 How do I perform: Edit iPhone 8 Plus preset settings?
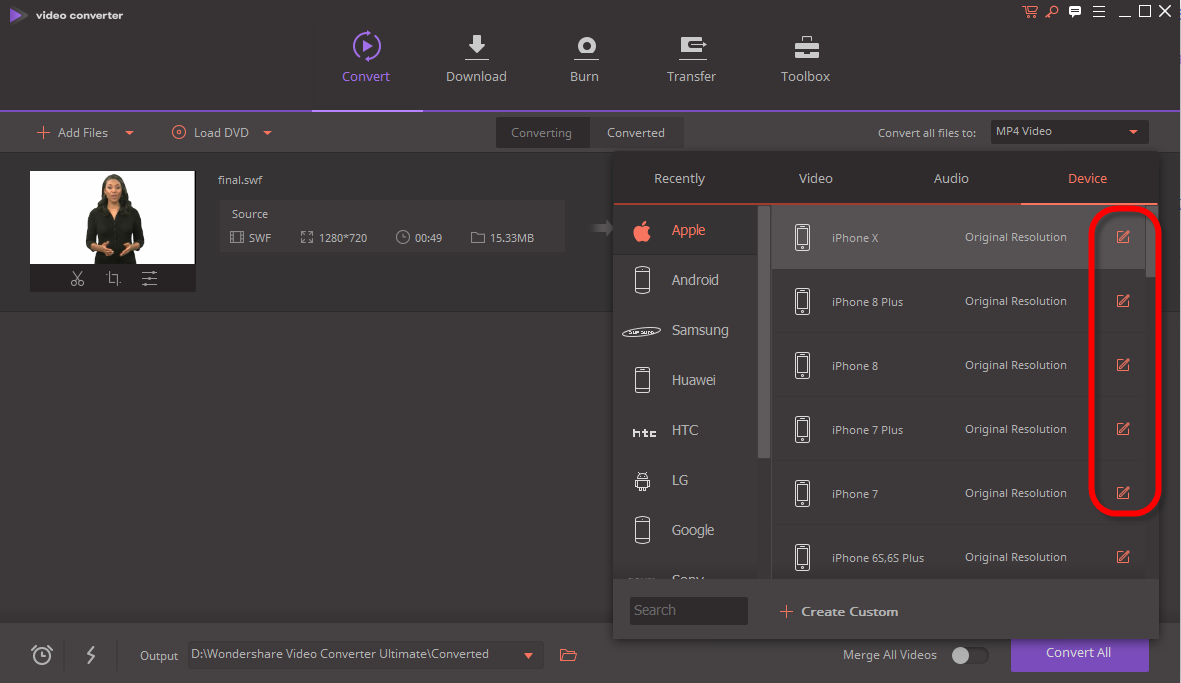coord(1123,301)
